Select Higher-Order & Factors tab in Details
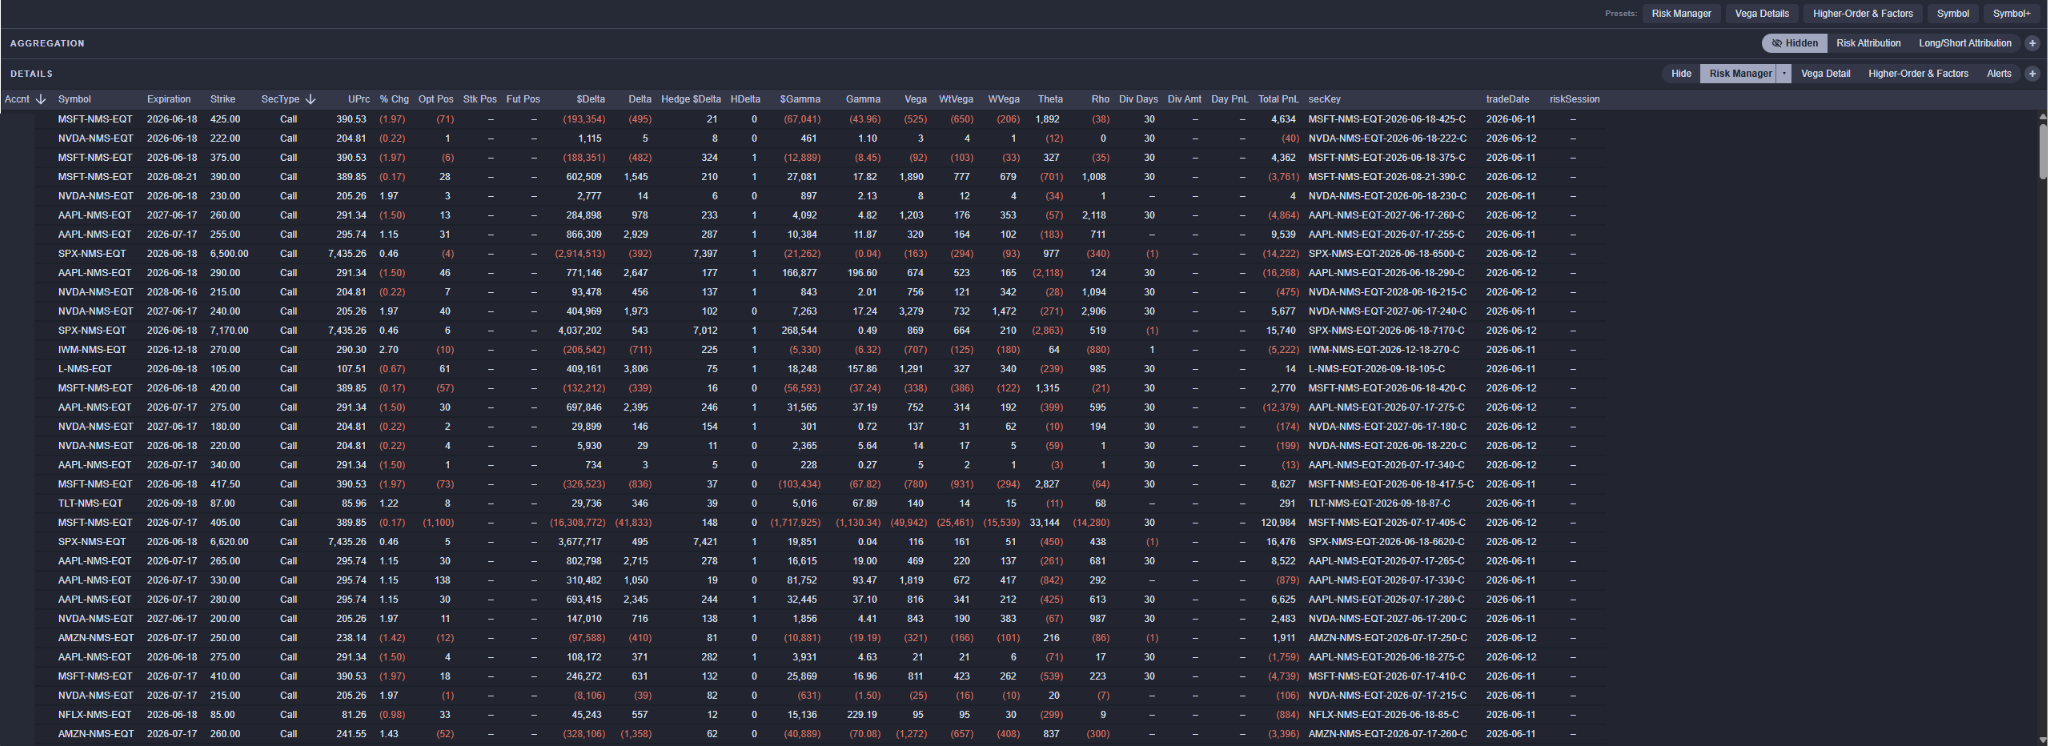The width and height of the screenshot is (2048, 746). 1918,73
